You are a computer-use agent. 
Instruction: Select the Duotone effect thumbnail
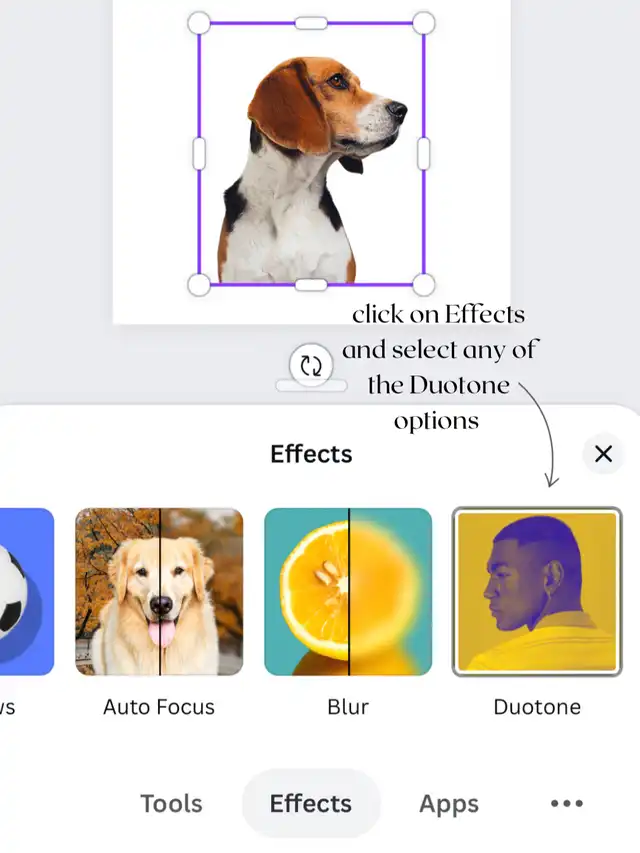(537, 592)
